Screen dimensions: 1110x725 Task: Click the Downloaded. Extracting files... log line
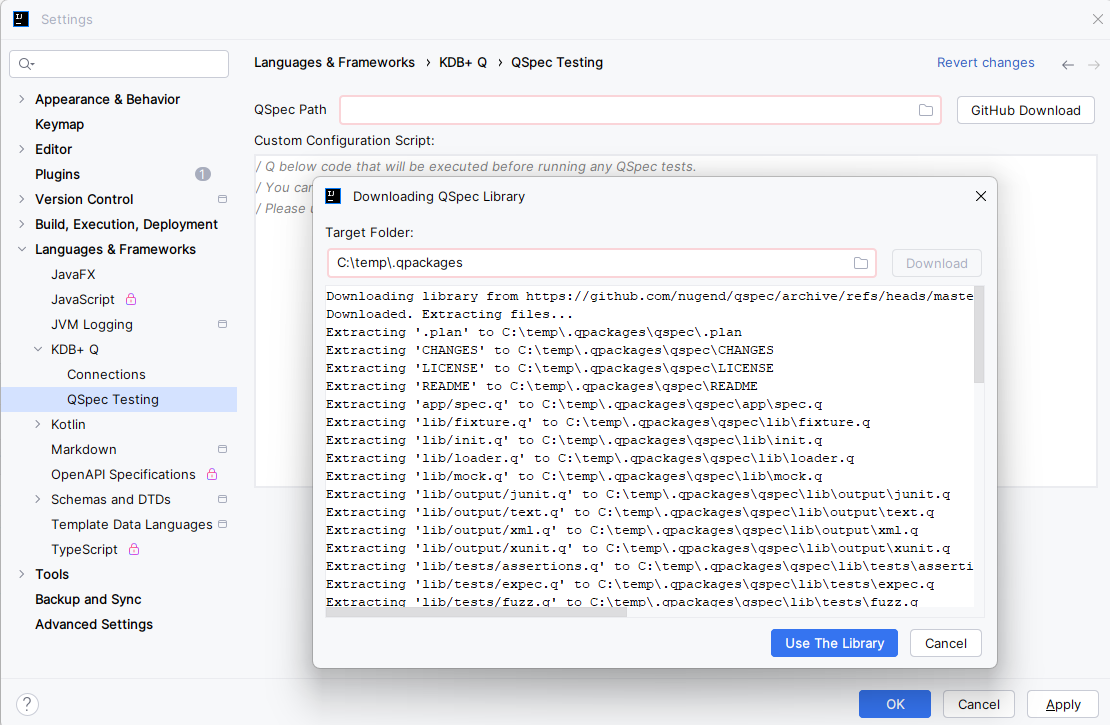450,314
